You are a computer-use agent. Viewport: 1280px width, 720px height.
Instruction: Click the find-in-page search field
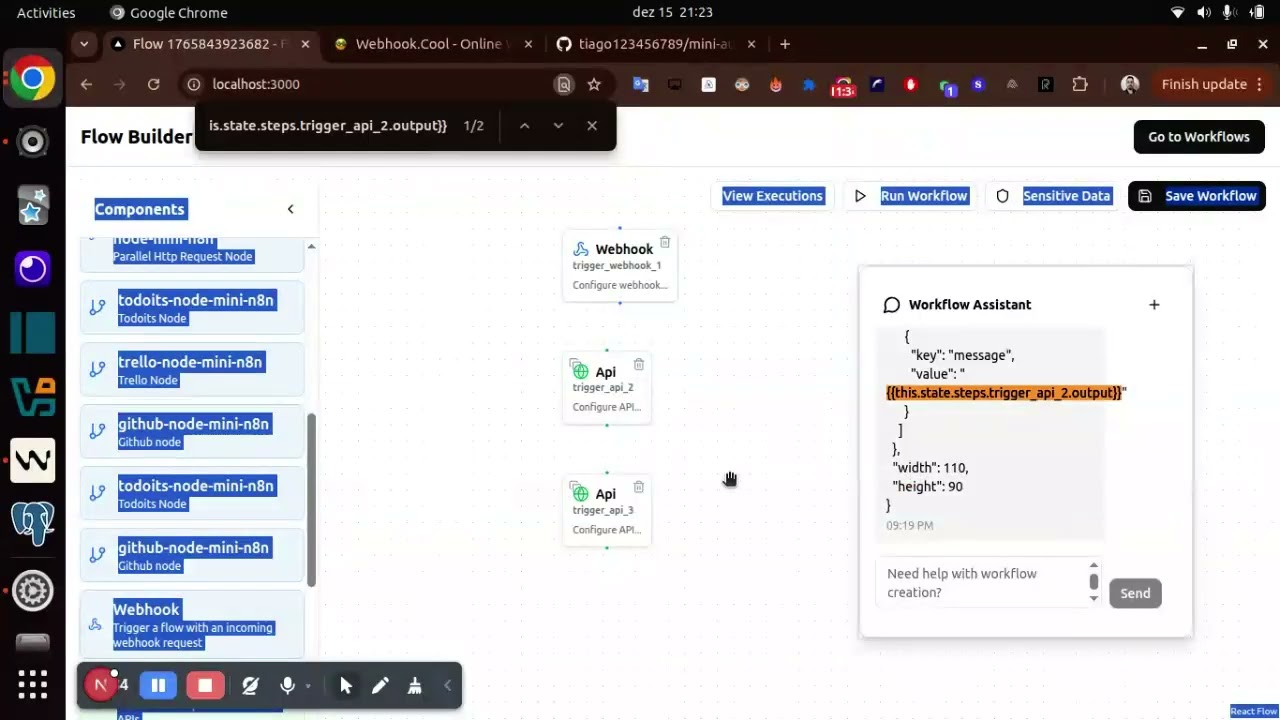pos(328,126)
